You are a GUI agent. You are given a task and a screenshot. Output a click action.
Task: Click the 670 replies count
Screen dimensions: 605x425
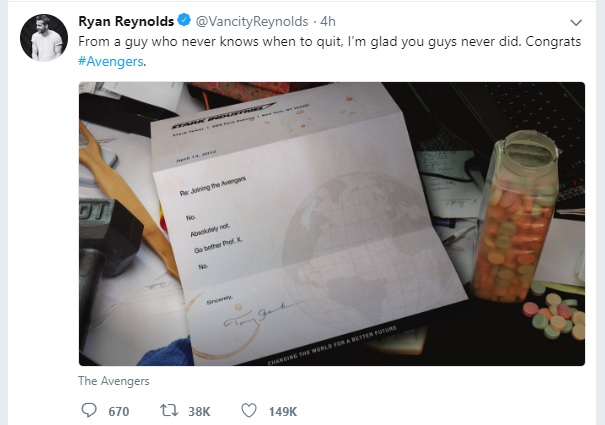pos(118,411)
